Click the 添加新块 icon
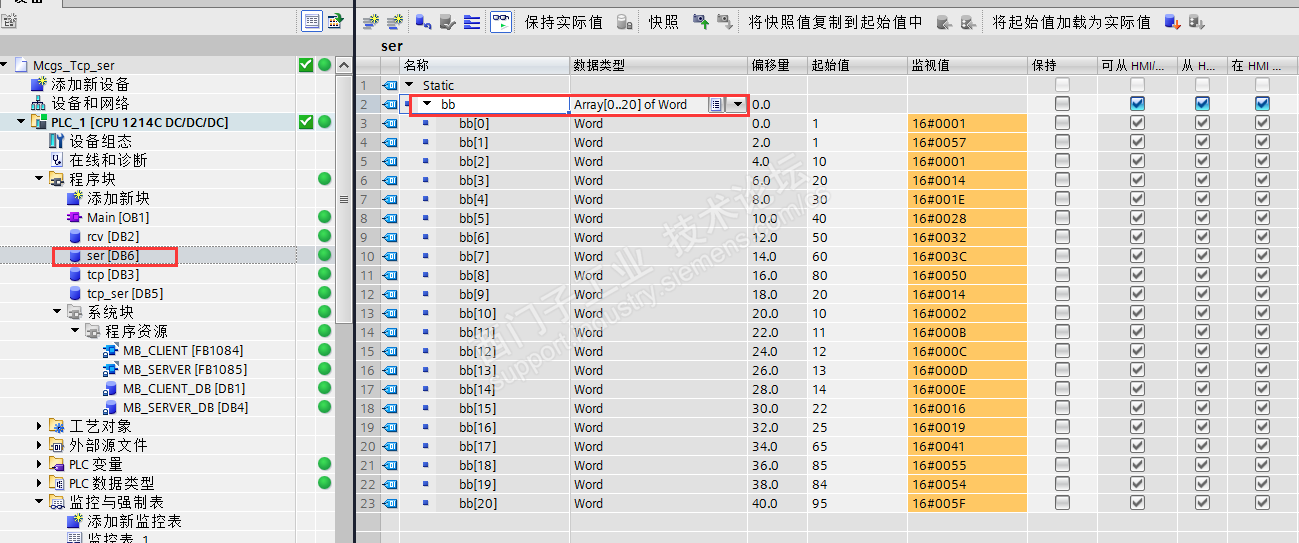1299x543 pixels. [75, 198]
